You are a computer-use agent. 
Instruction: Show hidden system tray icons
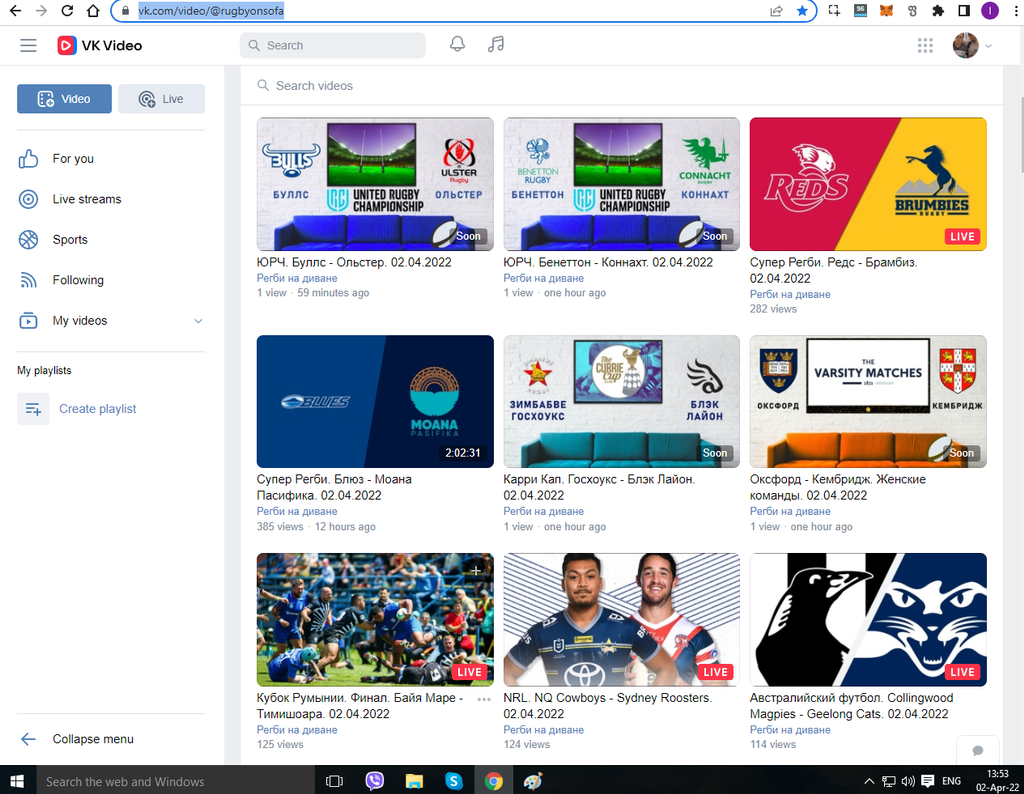coord(869,781)
